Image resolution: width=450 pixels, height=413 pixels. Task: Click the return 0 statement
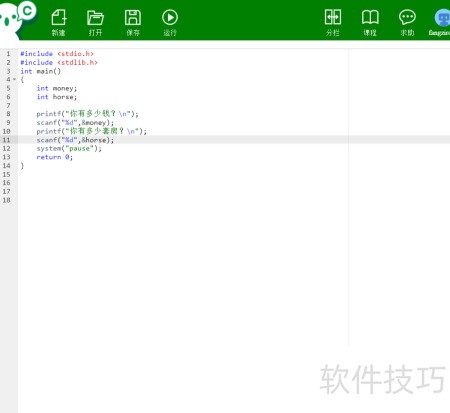[x=54, y=157]
